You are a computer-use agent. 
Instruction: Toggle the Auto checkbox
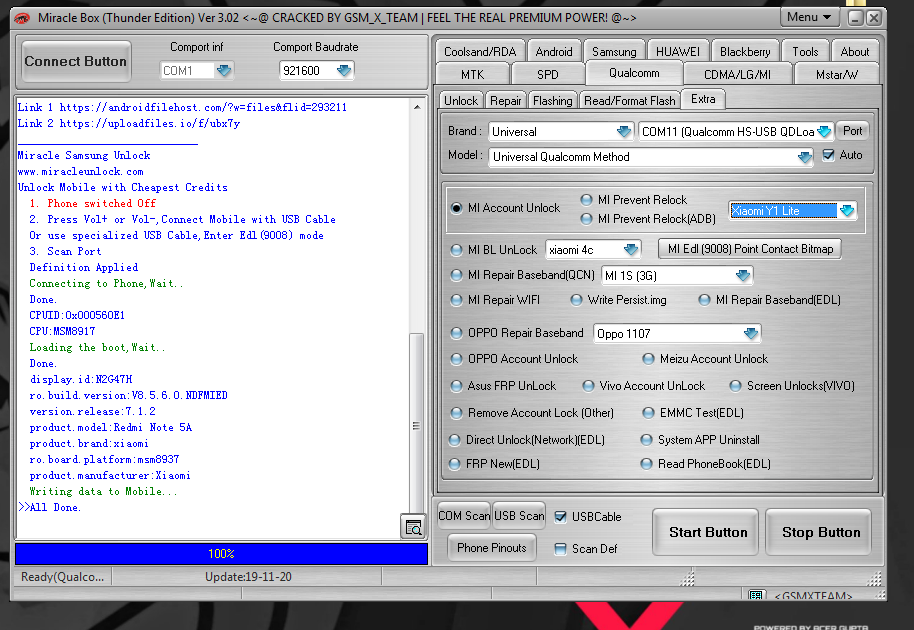(828, 155)
